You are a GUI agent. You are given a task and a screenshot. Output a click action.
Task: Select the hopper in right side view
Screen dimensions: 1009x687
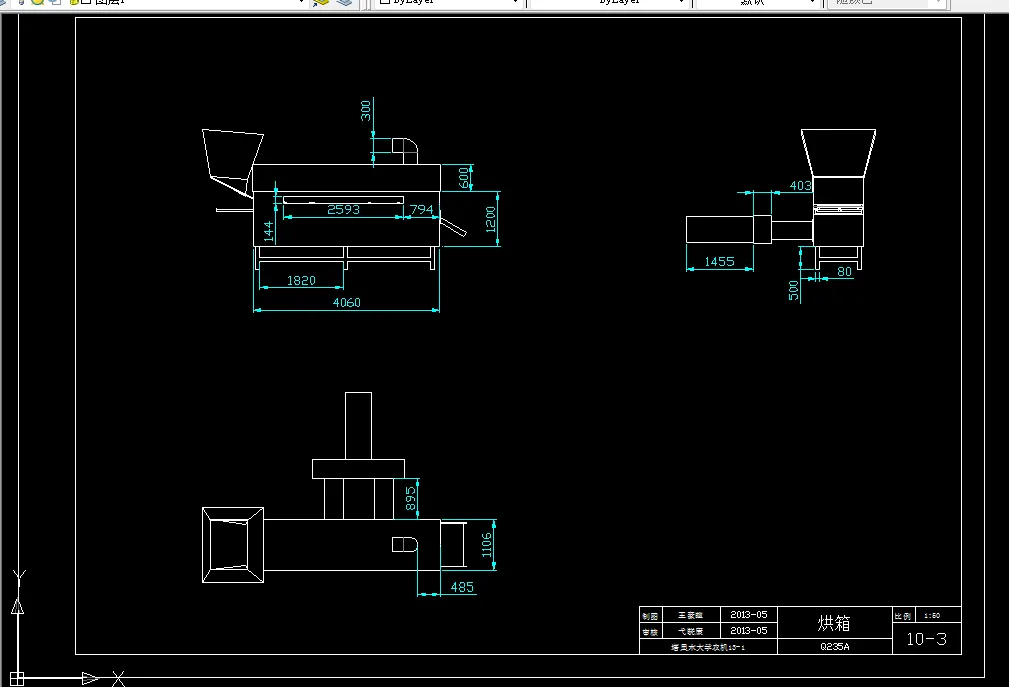(x=838, y=153)
